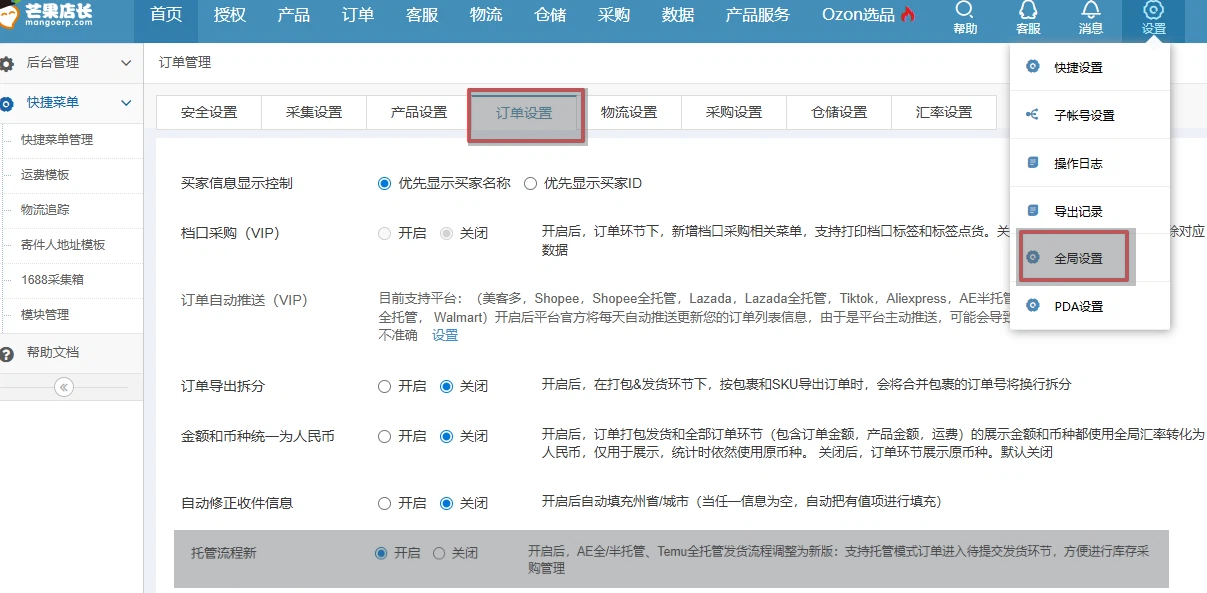Click the help document question icon
This screenshot has width=1207, height=593.
(8, 353)
